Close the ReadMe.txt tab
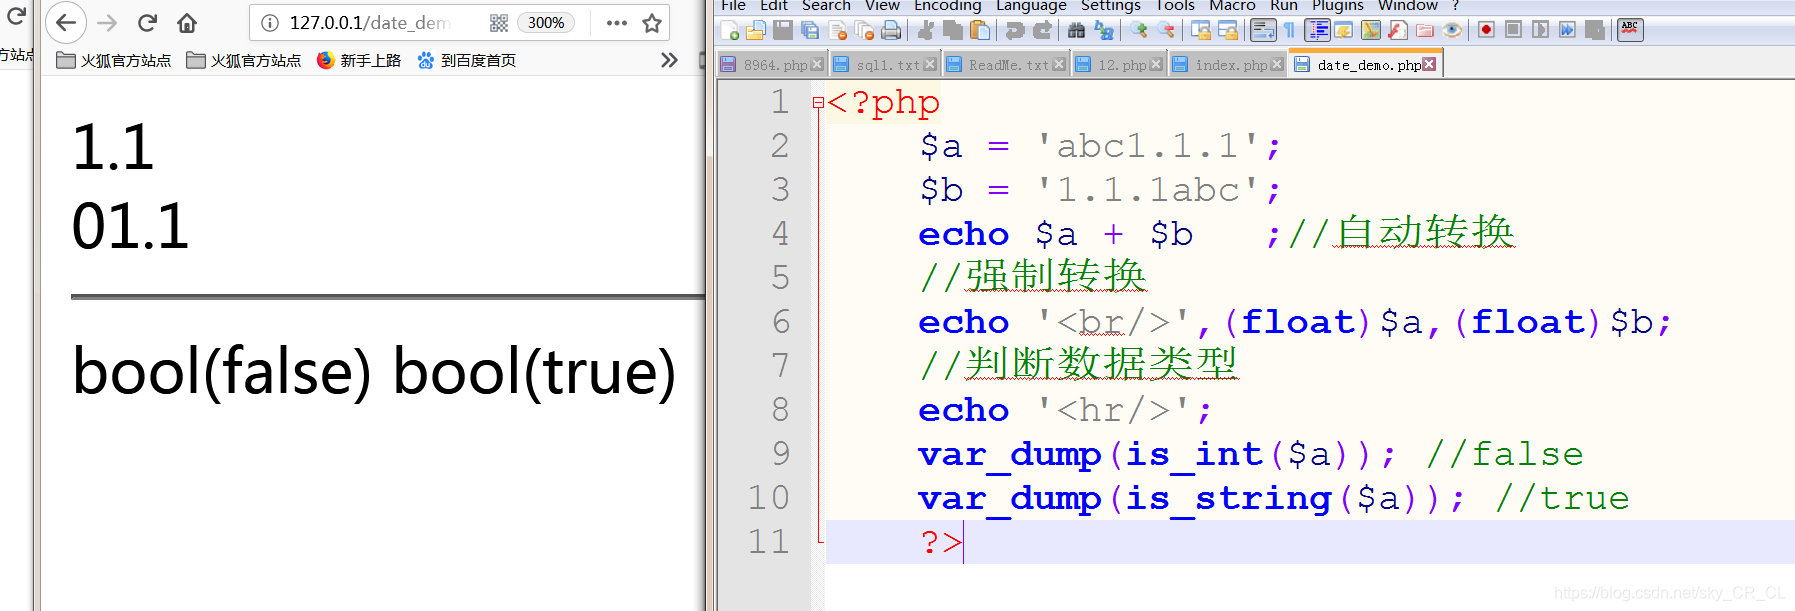The width and height of the screenshot is (1795, 611). [x=1059, y=64]
